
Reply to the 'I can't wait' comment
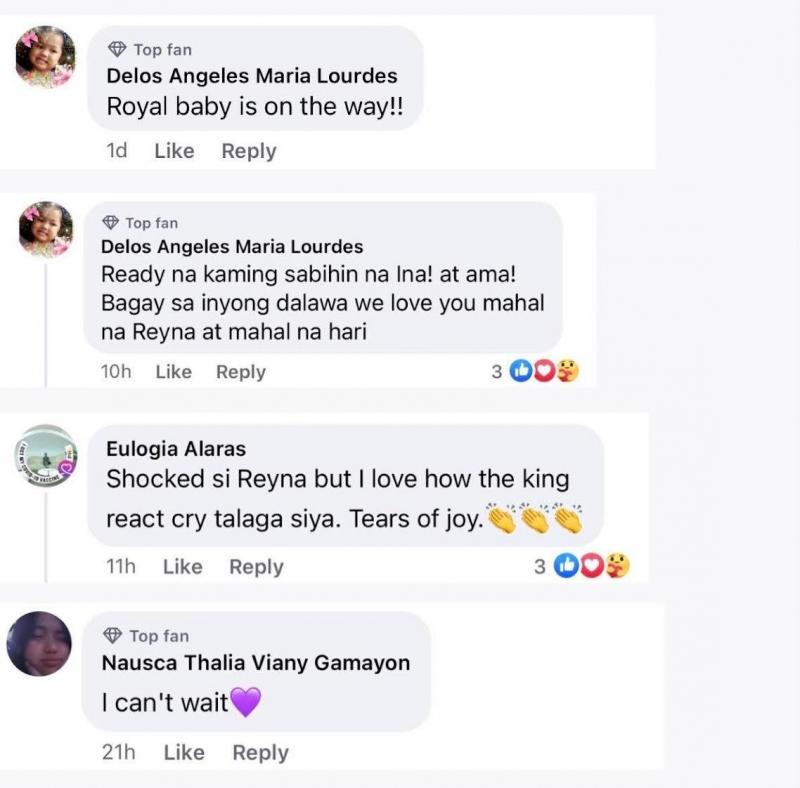point(260,753)
